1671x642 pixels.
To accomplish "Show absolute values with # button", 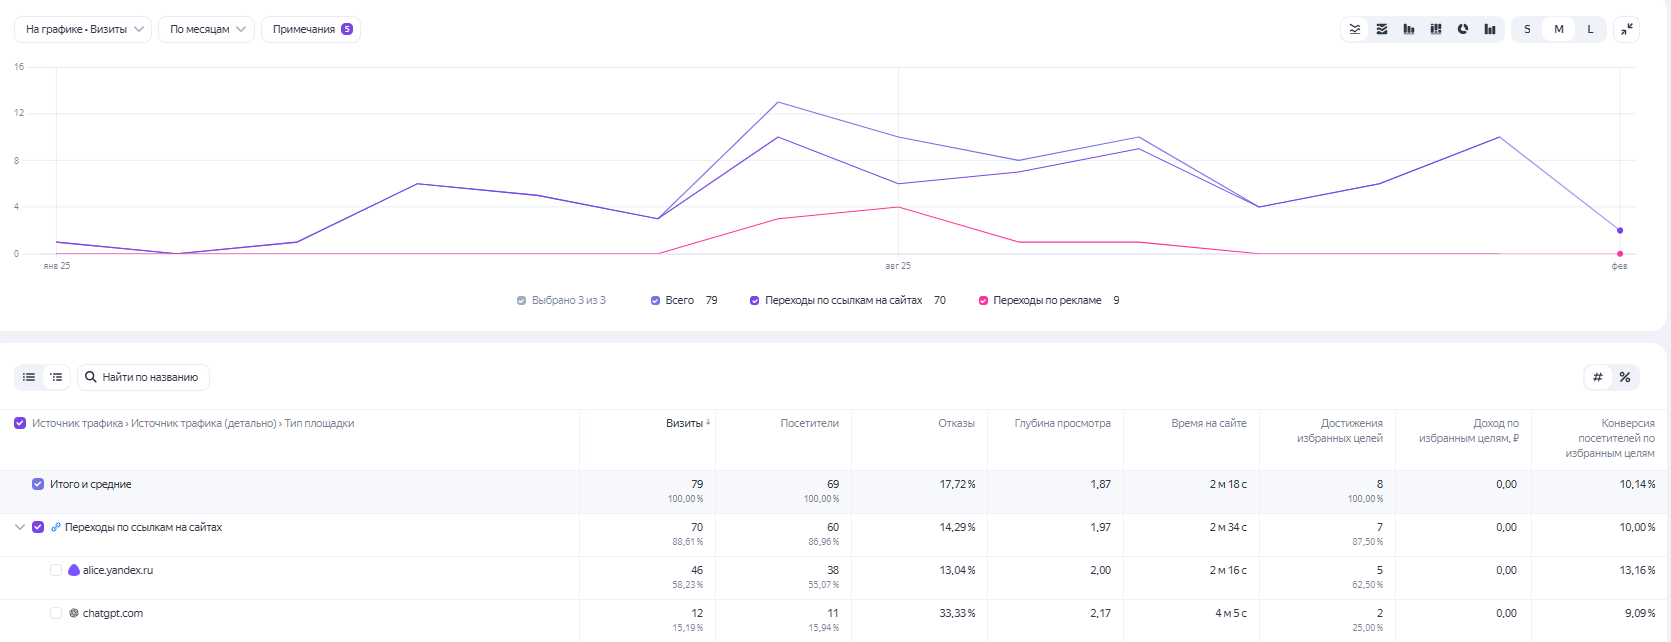I will point(1598,377).
